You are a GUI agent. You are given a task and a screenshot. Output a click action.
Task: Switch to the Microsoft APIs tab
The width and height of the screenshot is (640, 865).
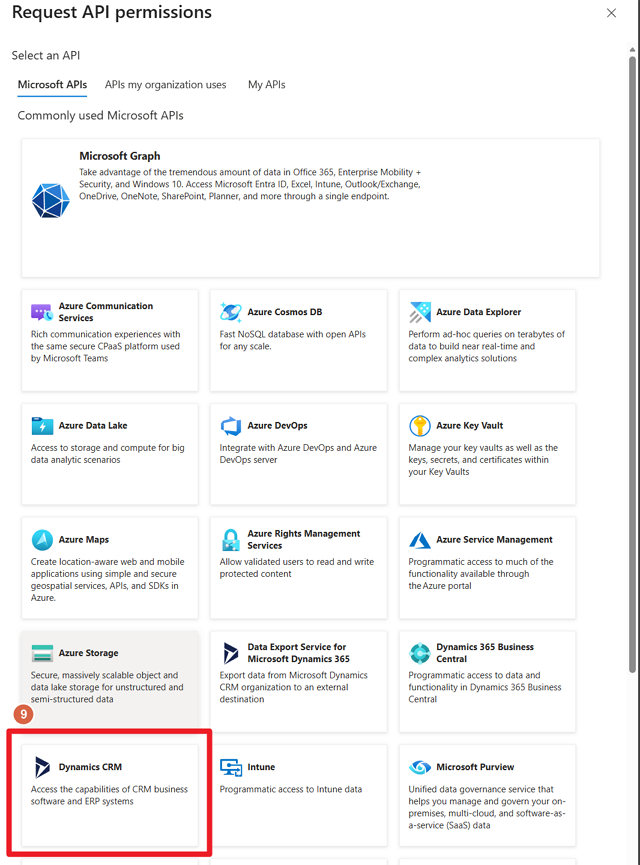pos(52,85)
